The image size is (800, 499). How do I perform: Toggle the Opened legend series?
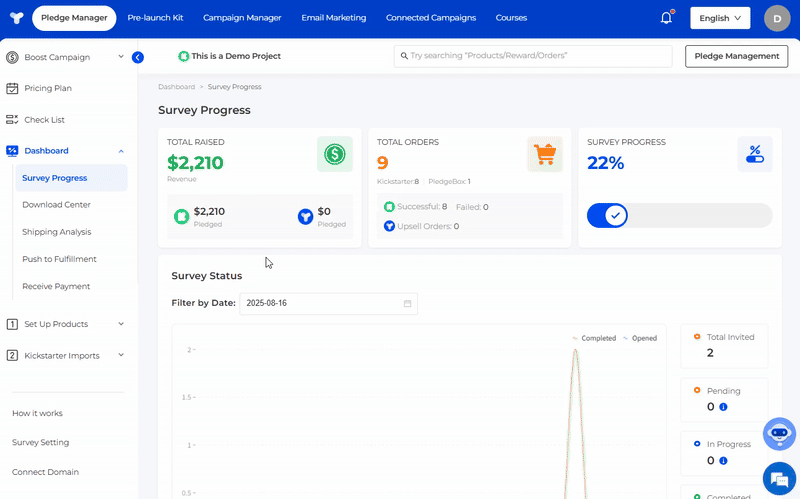tap(640, 338)
